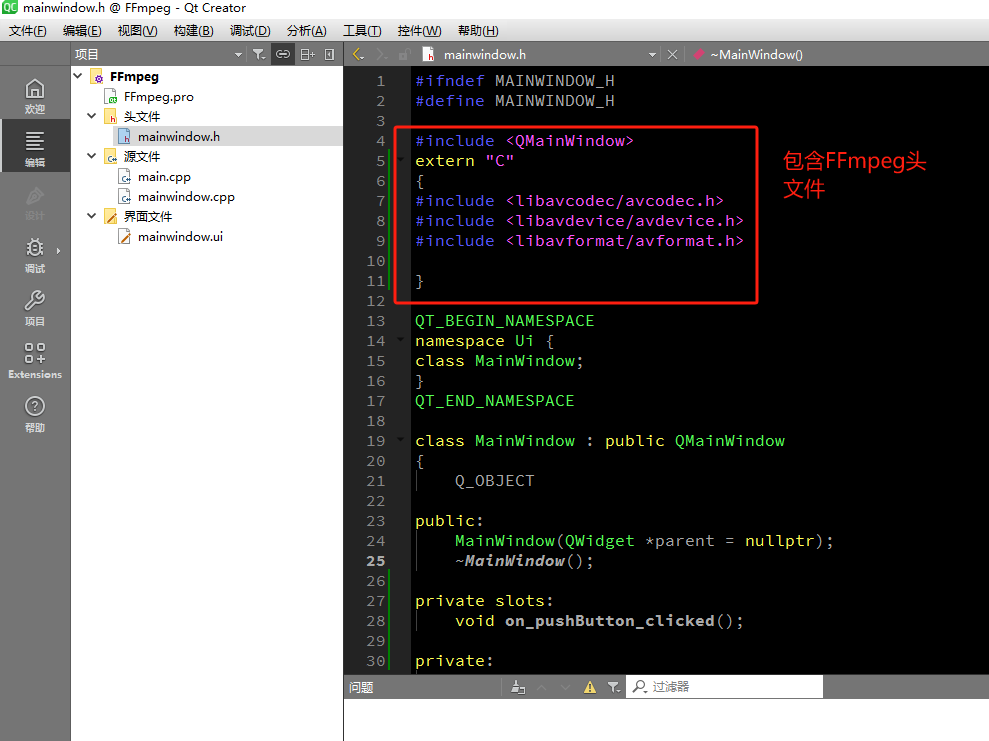Click the filter tree funnel icon
This screenshot has width=989, height=741.
click(259, 55)
